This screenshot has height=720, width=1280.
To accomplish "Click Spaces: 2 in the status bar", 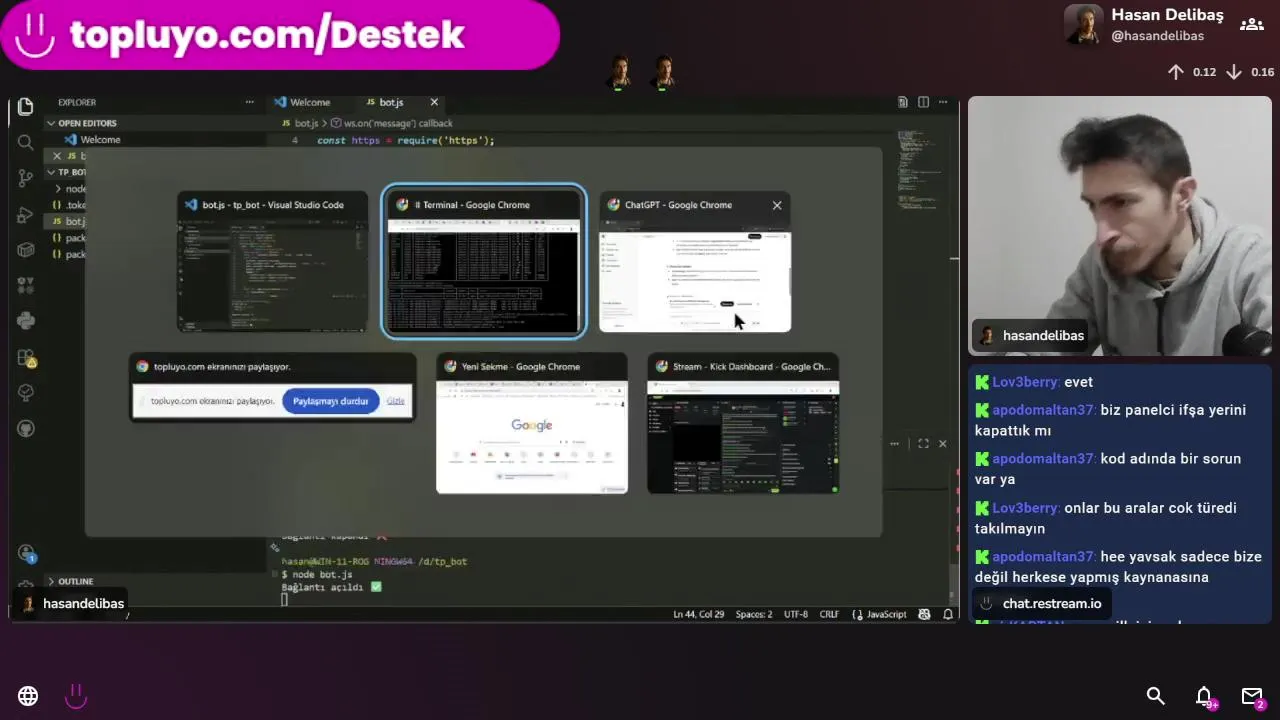I will (754, 614).
